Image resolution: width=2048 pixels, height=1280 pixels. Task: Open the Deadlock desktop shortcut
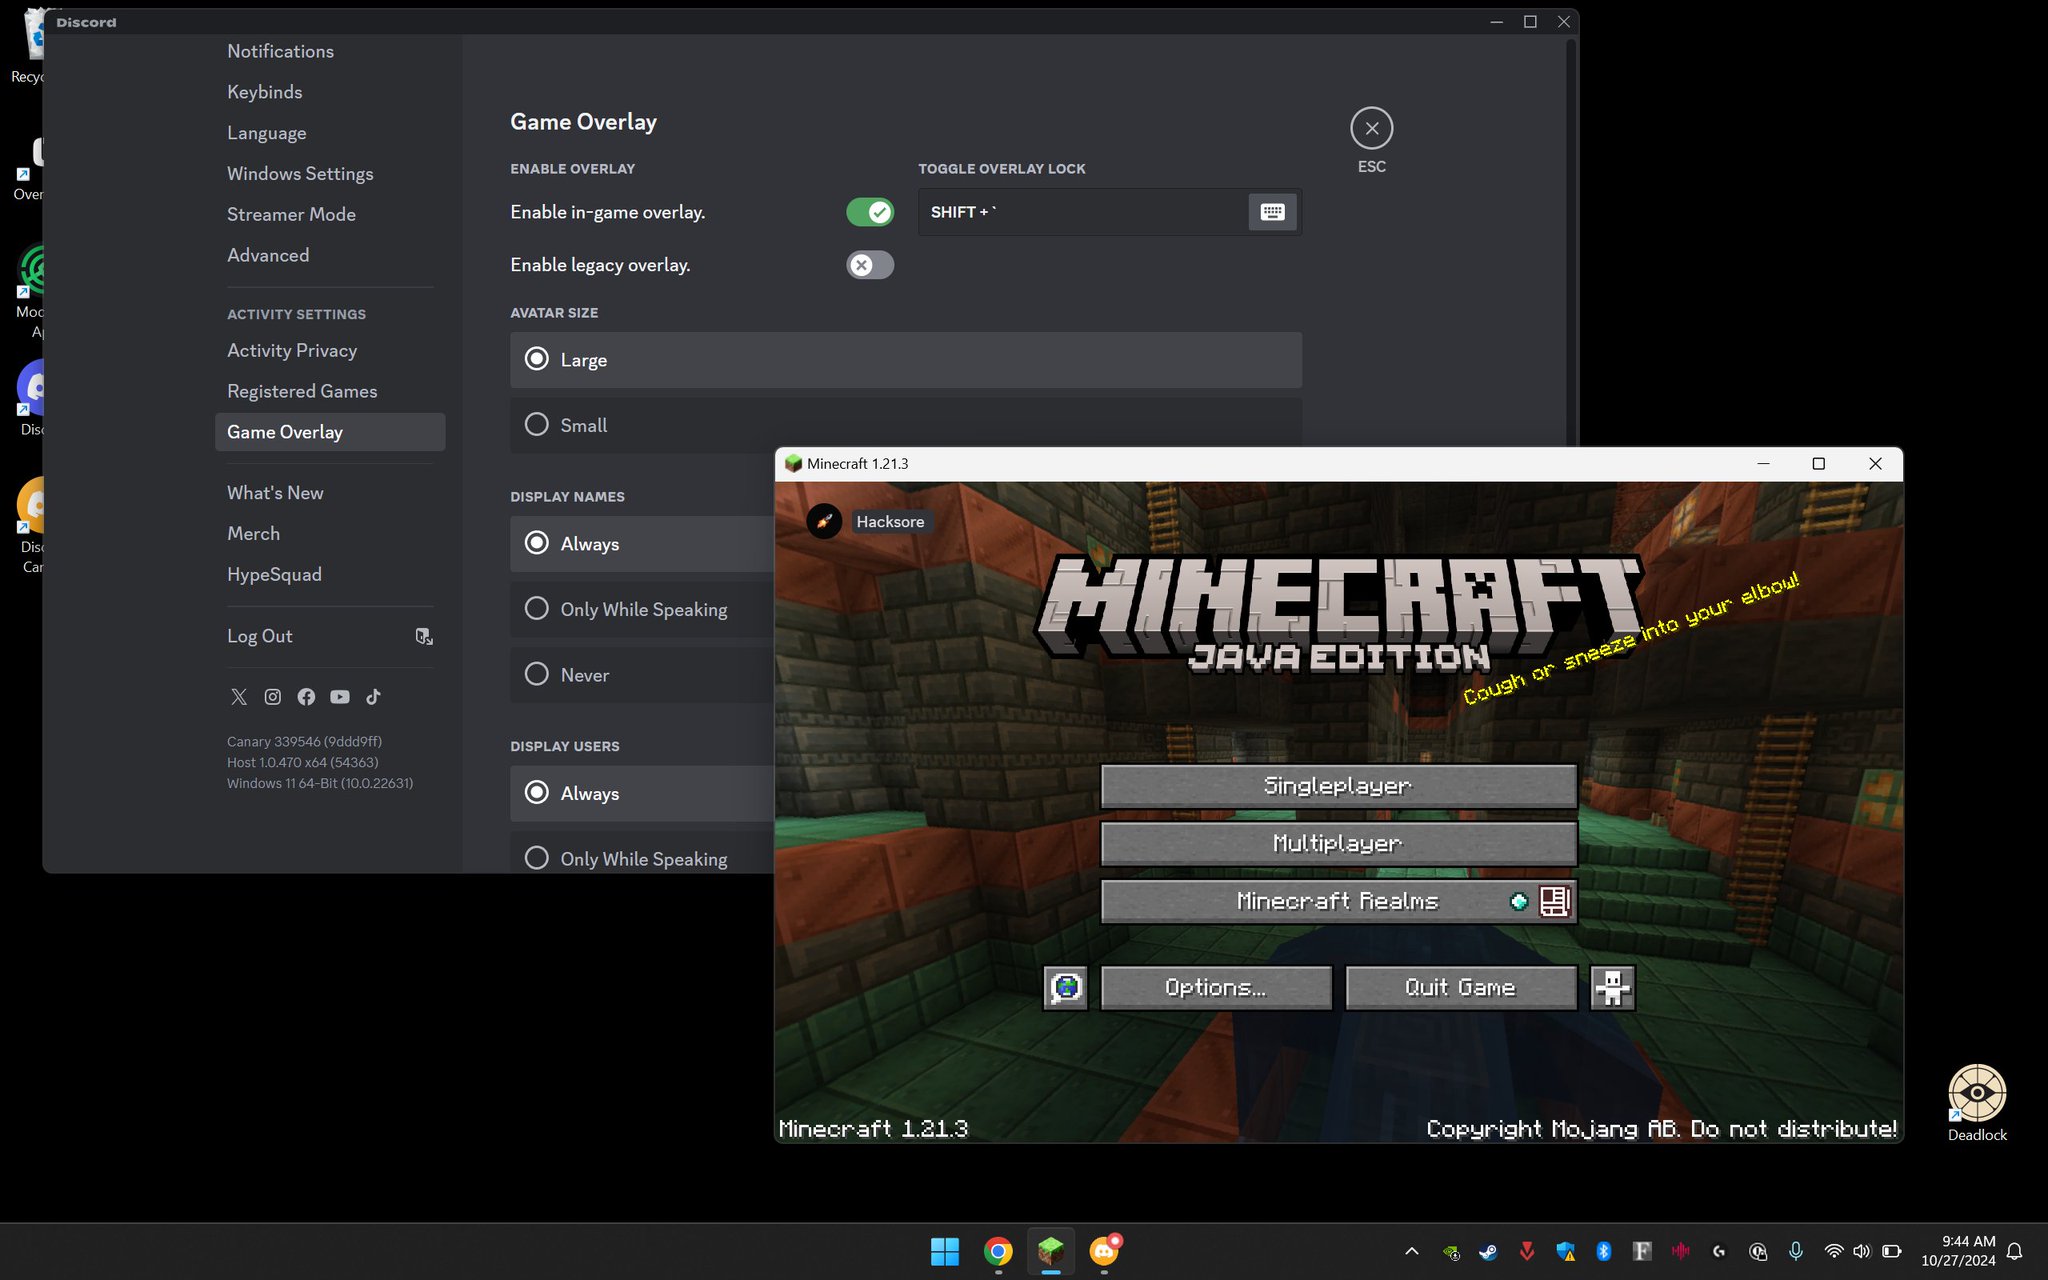[1977, 1103]
